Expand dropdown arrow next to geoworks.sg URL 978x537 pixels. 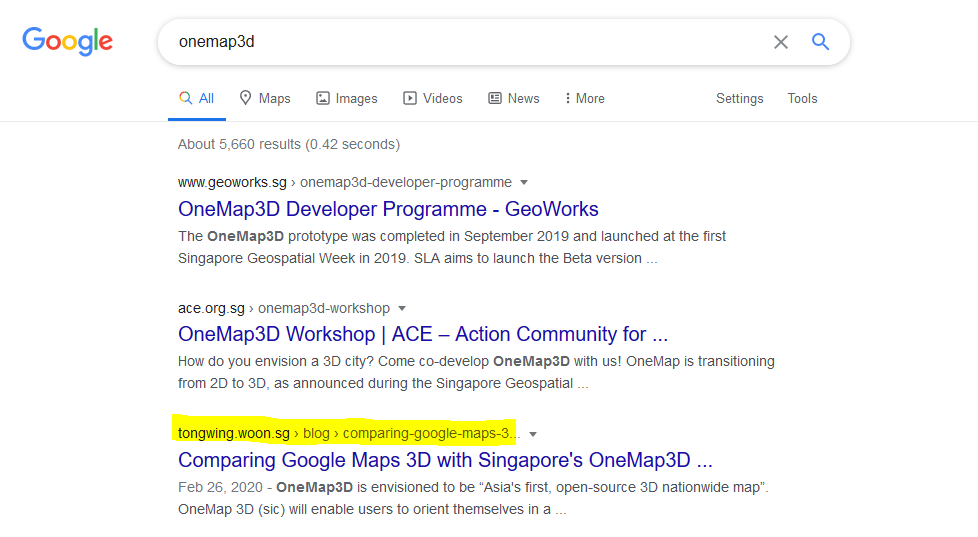tap(524, 183)
